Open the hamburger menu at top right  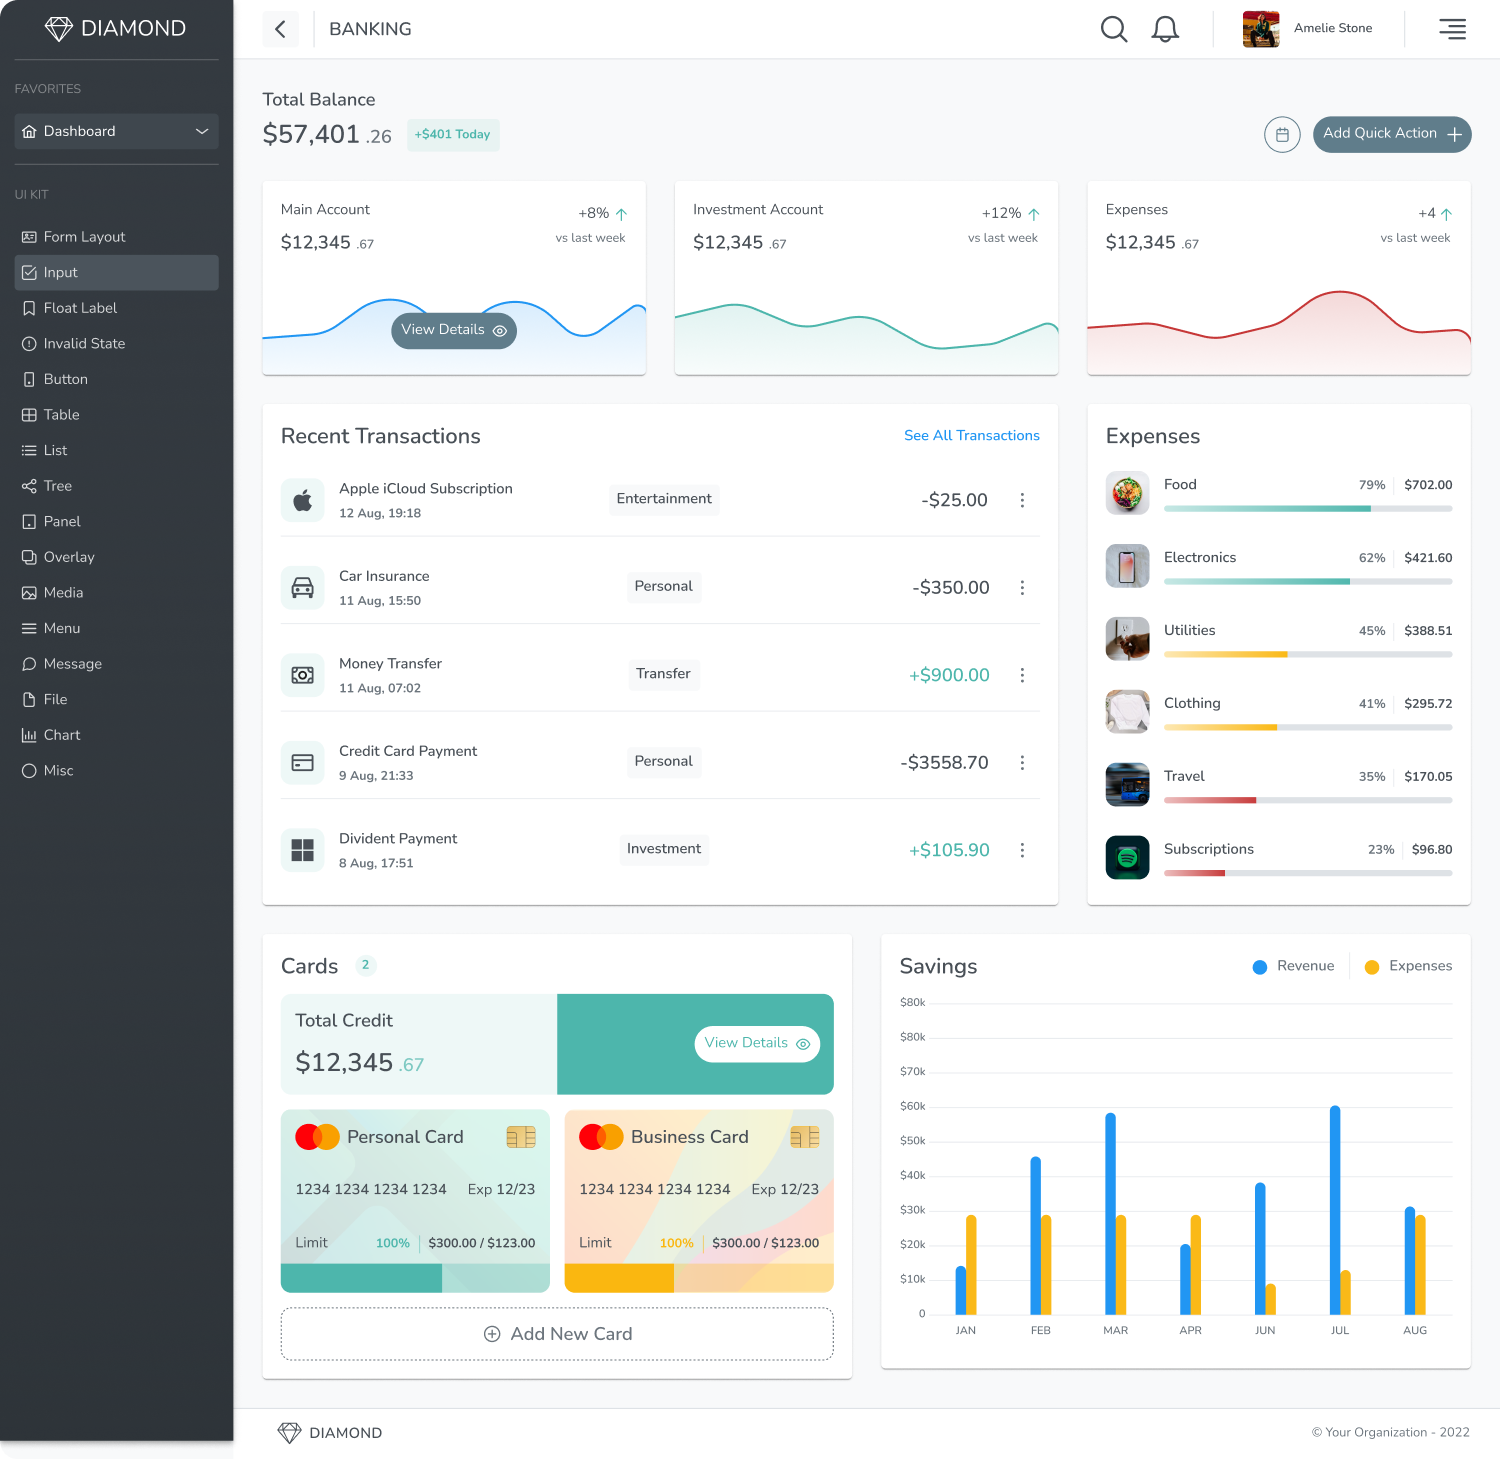(x=1452, y=29)
